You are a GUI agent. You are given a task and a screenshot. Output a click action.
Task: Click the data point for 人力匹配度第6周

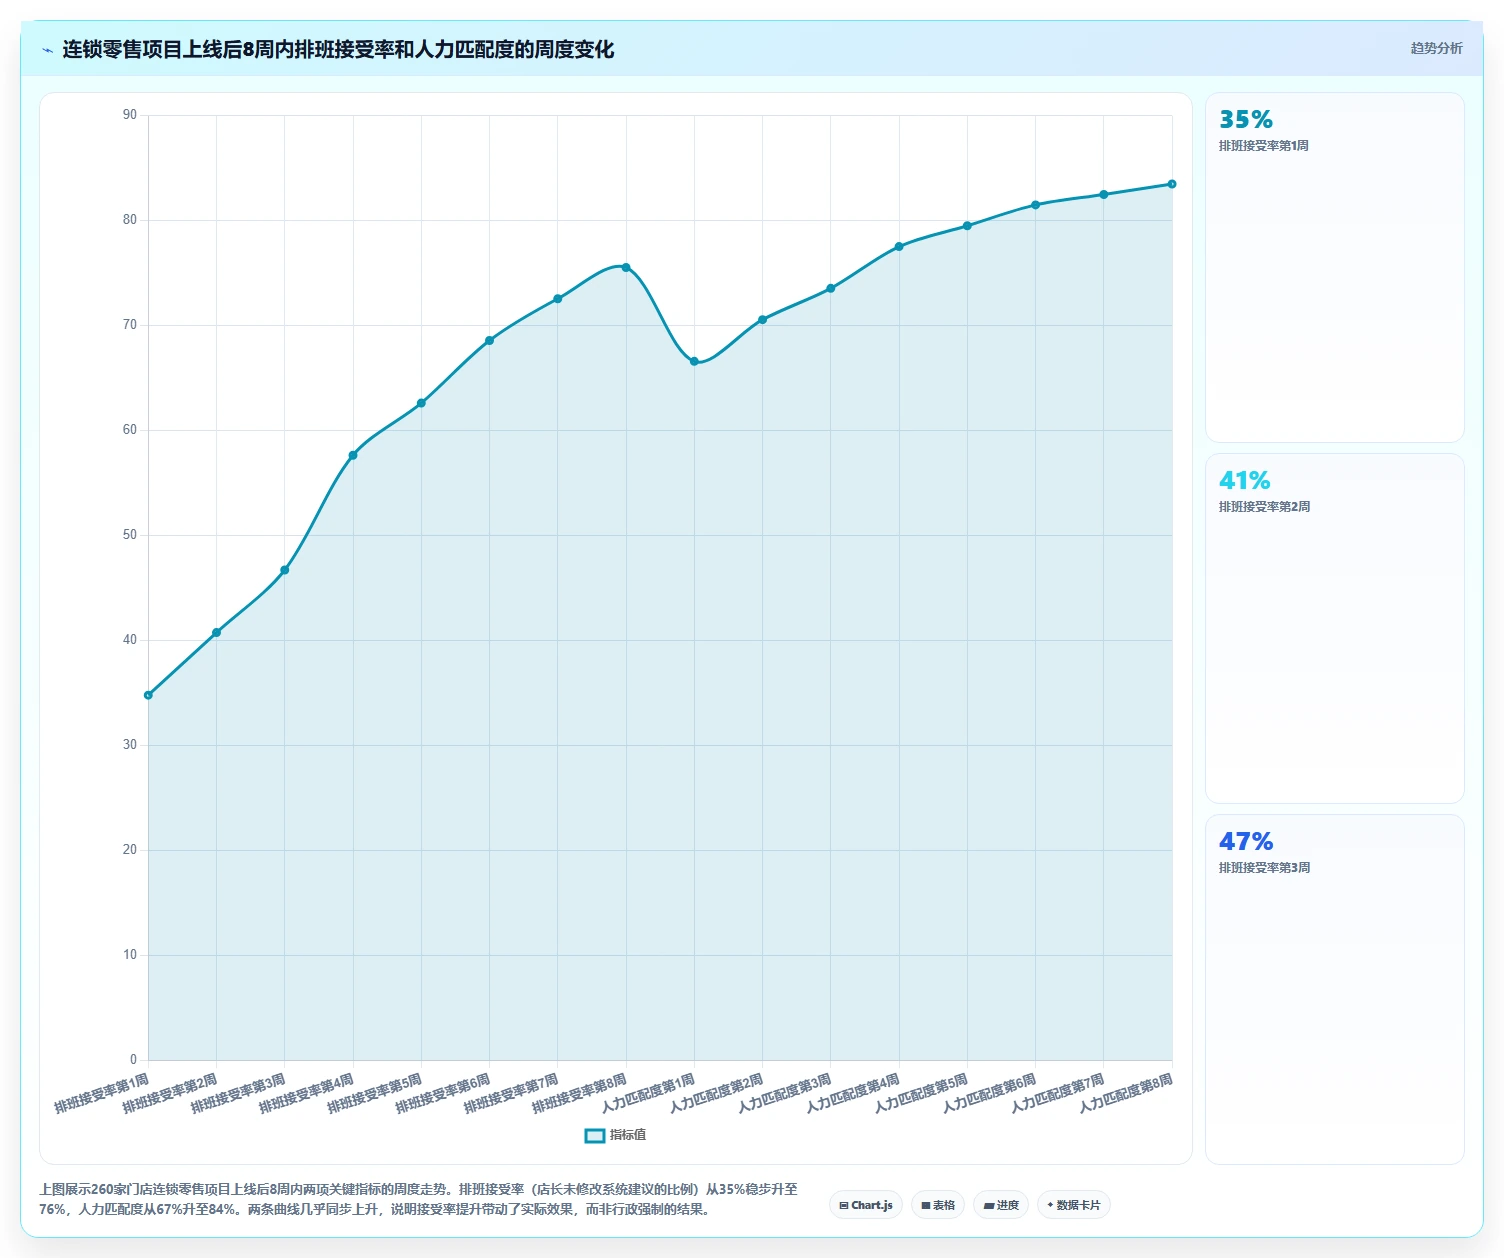tap(1035, 204)
